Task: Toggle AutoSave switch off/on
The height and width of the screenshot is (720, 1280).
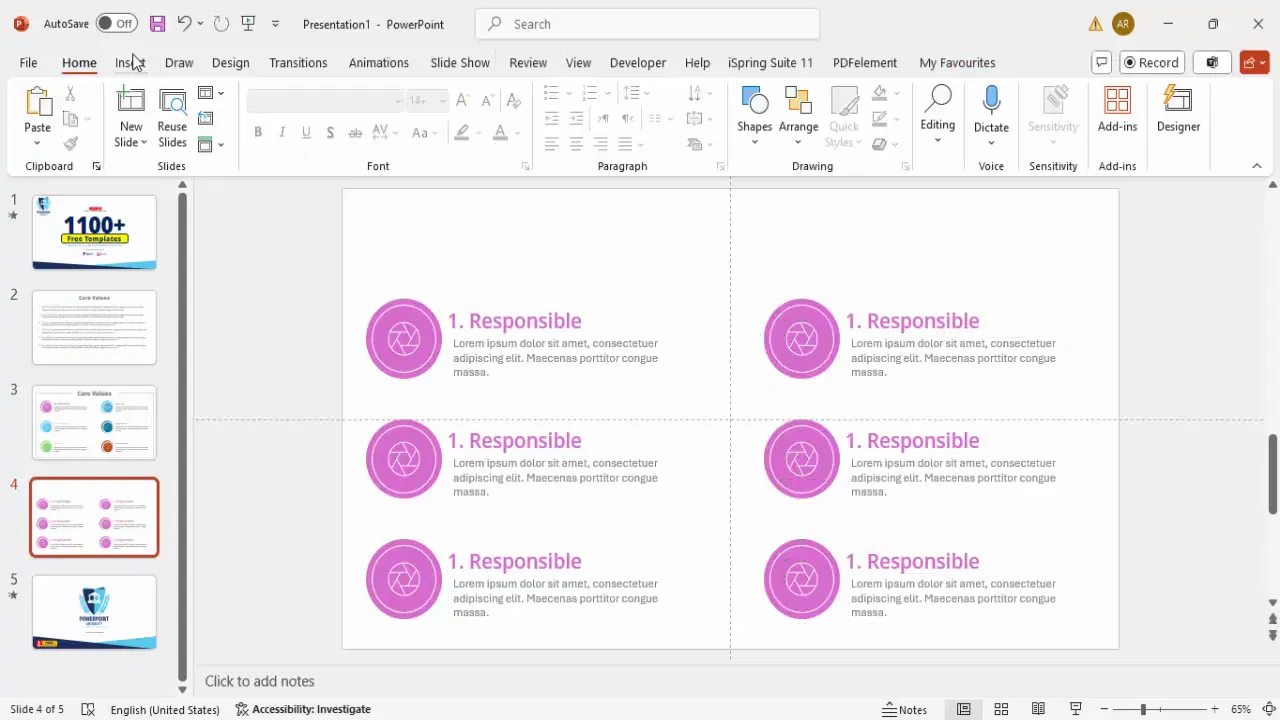Action: point(117,23)
